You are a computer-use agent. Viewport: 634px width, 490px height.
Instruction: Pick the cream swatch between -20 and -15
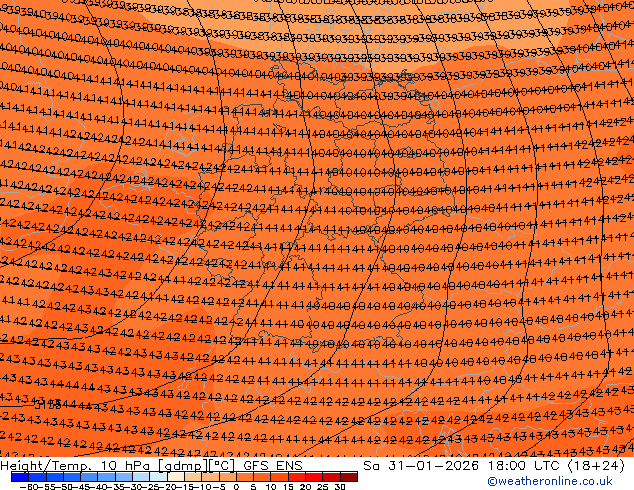[176, 477]
